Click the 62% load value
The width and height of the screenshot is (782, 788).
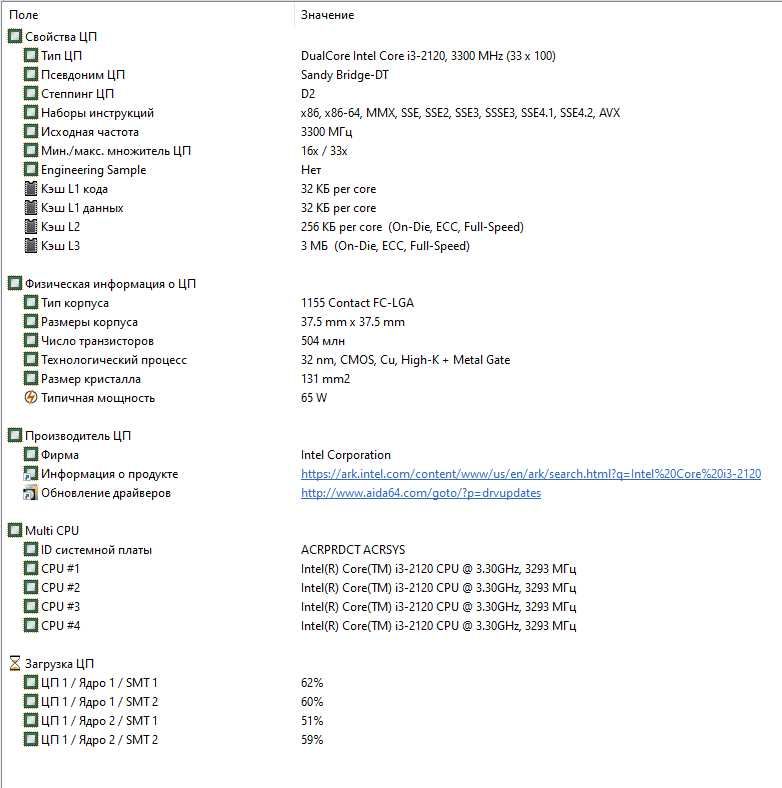tap(312, 682)
